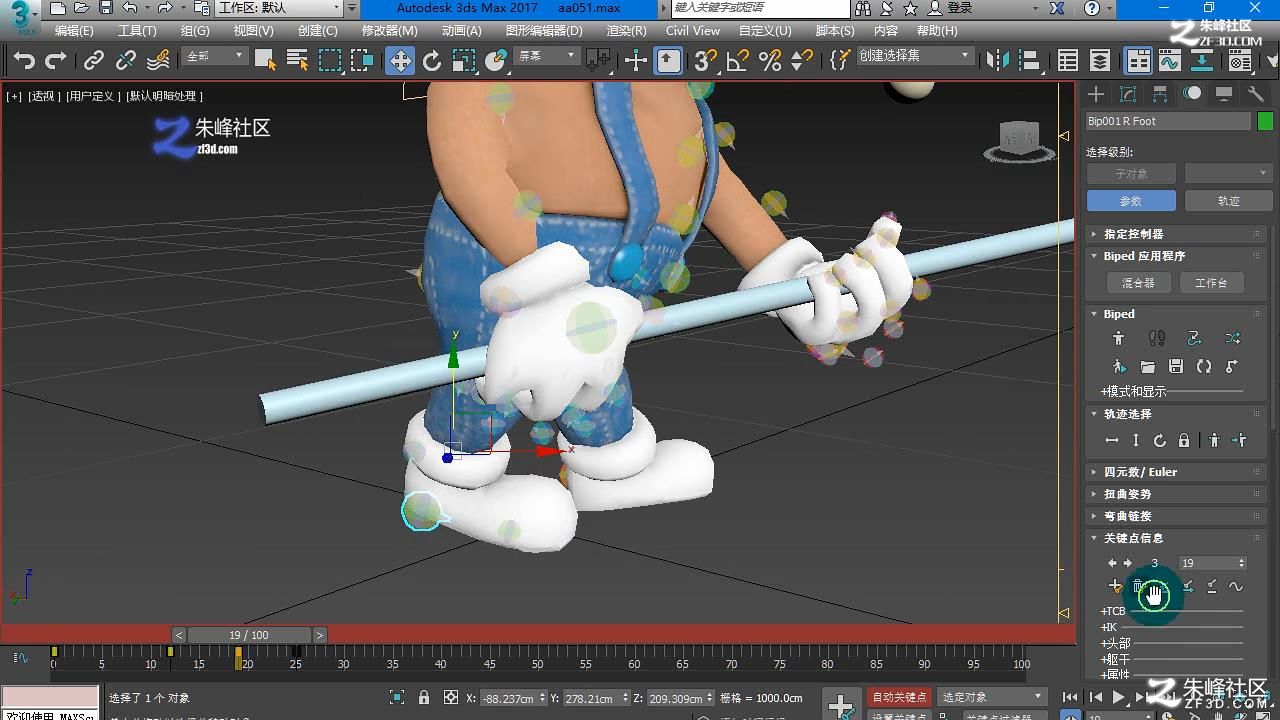The width and height of the screenshot is (1280, 720).
Task: Click the 工作台 button
Action: (x=1211, y=283)
